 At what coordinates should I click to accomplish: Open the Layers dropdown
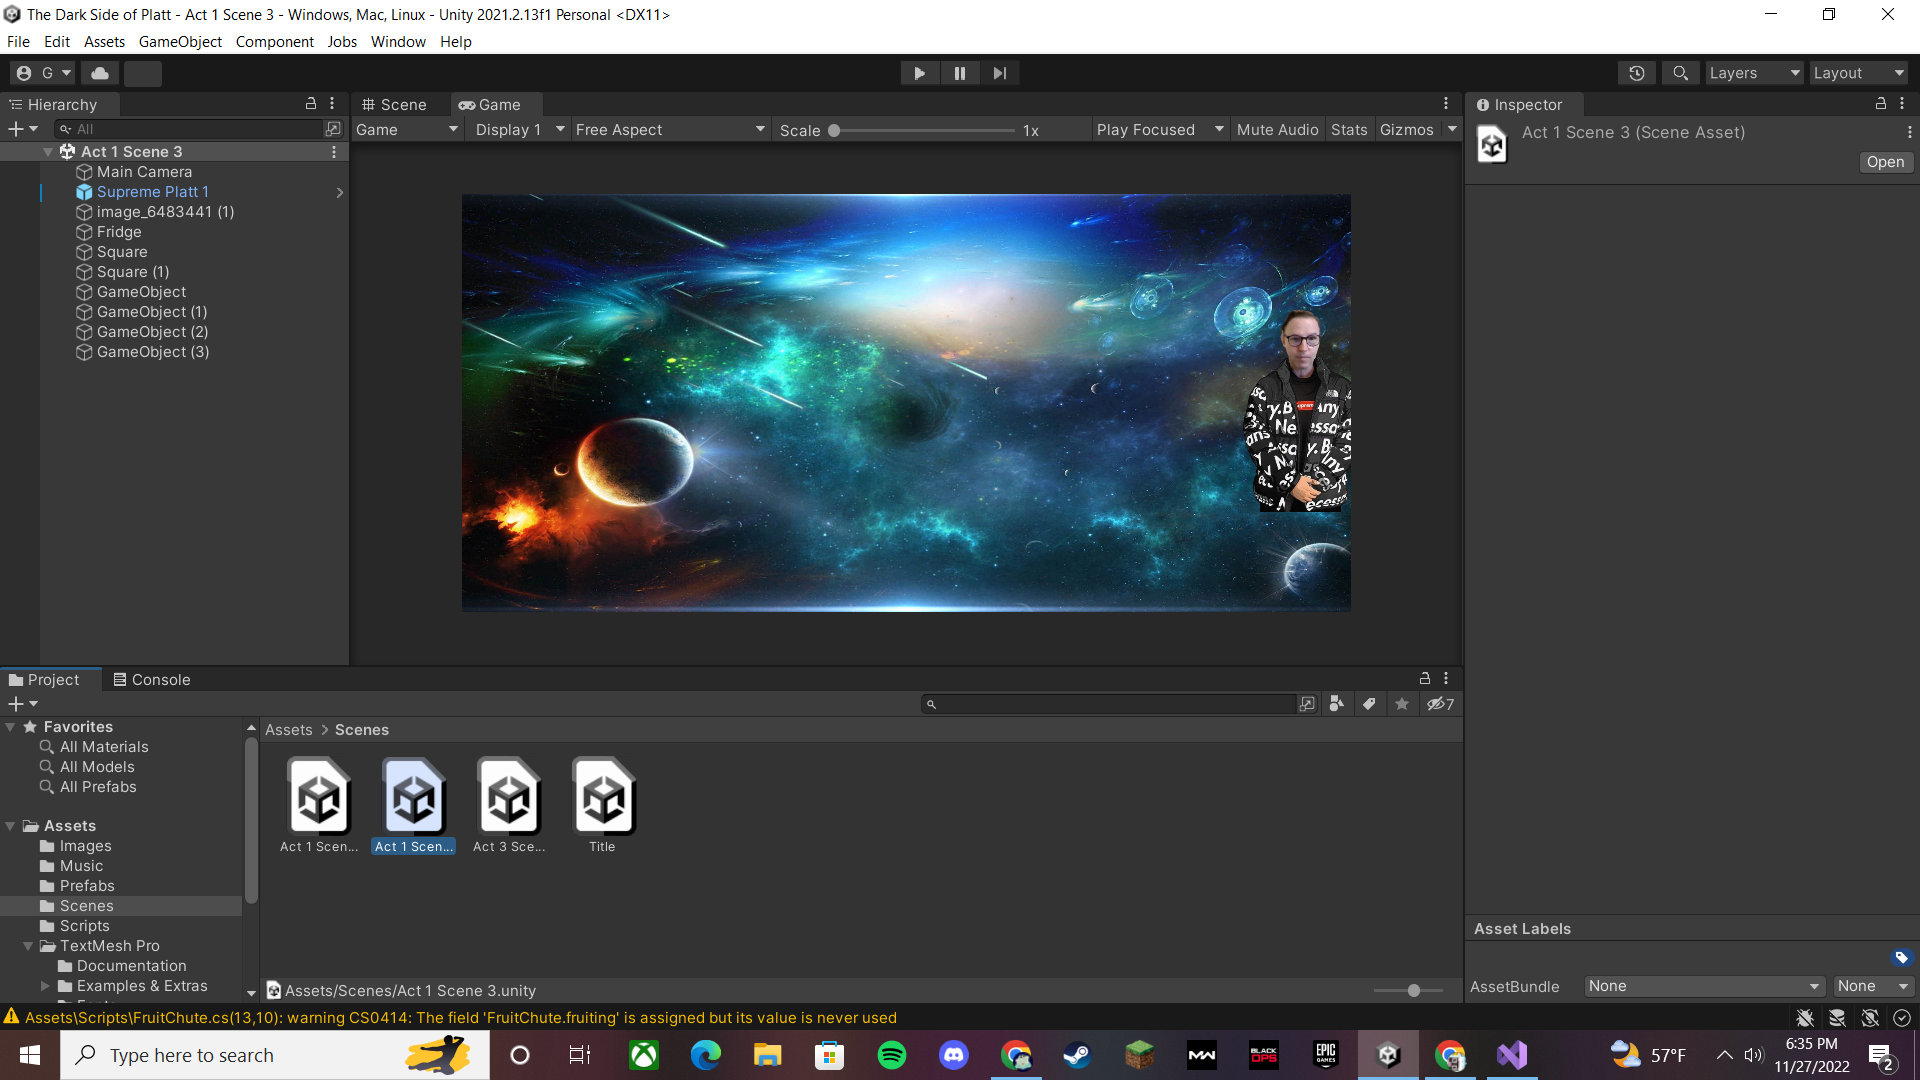(x=1754, y=73)
